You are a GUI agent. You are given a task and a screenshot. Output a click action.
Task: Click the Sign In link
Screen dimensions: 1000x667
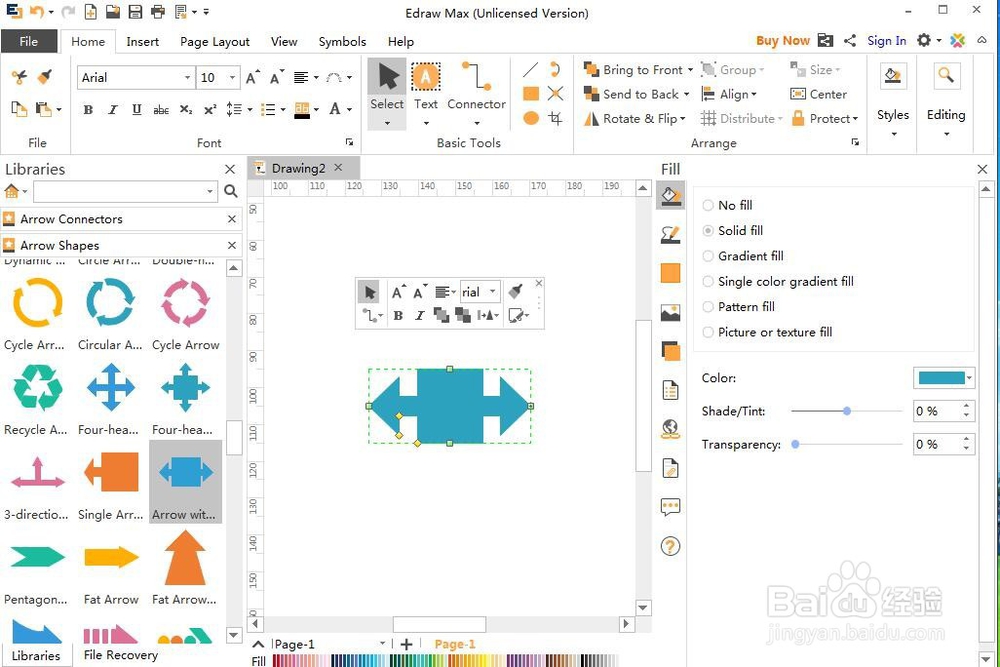[x=886, y=41]
